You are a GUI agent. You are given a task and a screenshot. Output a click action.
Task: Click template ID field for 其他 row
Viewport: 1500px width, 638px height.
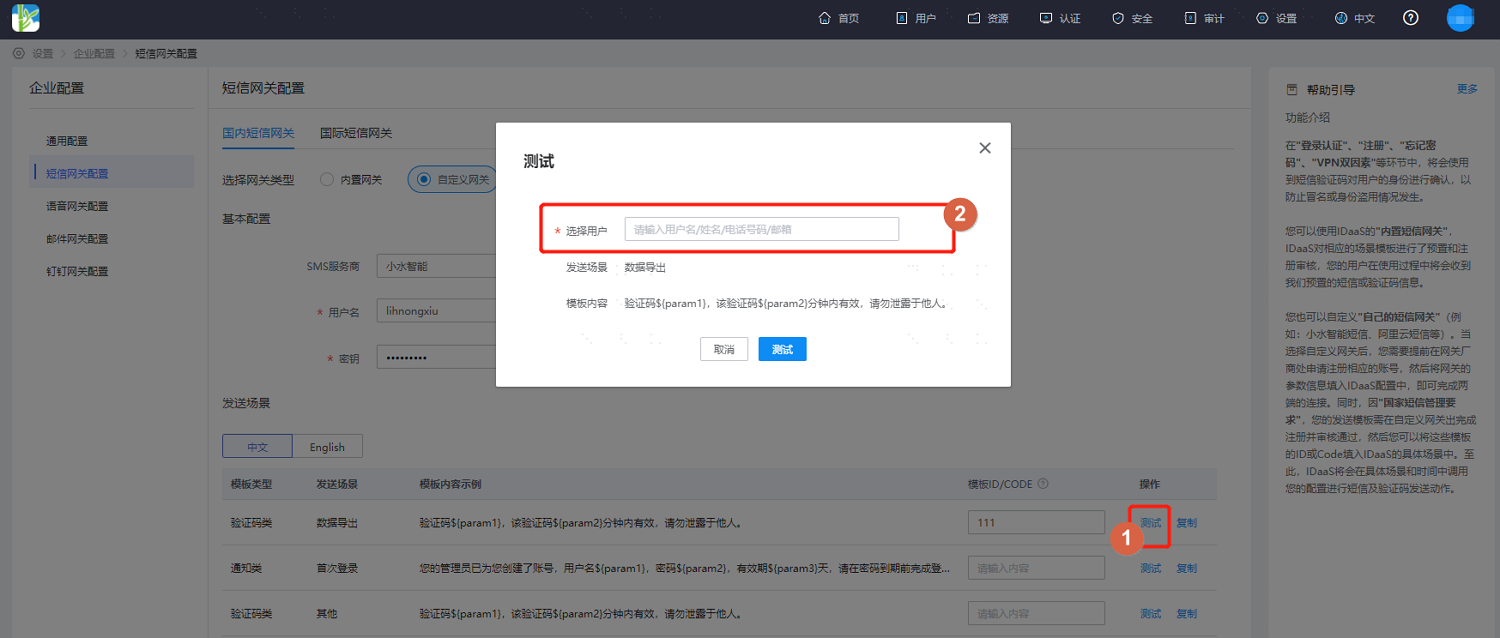pyautogui.click(x=1036, y=613)
